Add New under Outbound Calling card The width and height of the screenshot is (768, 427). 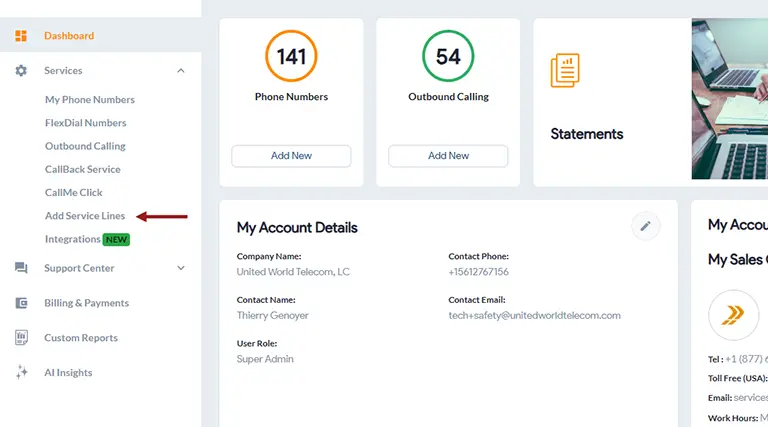(x=448, y=156)
